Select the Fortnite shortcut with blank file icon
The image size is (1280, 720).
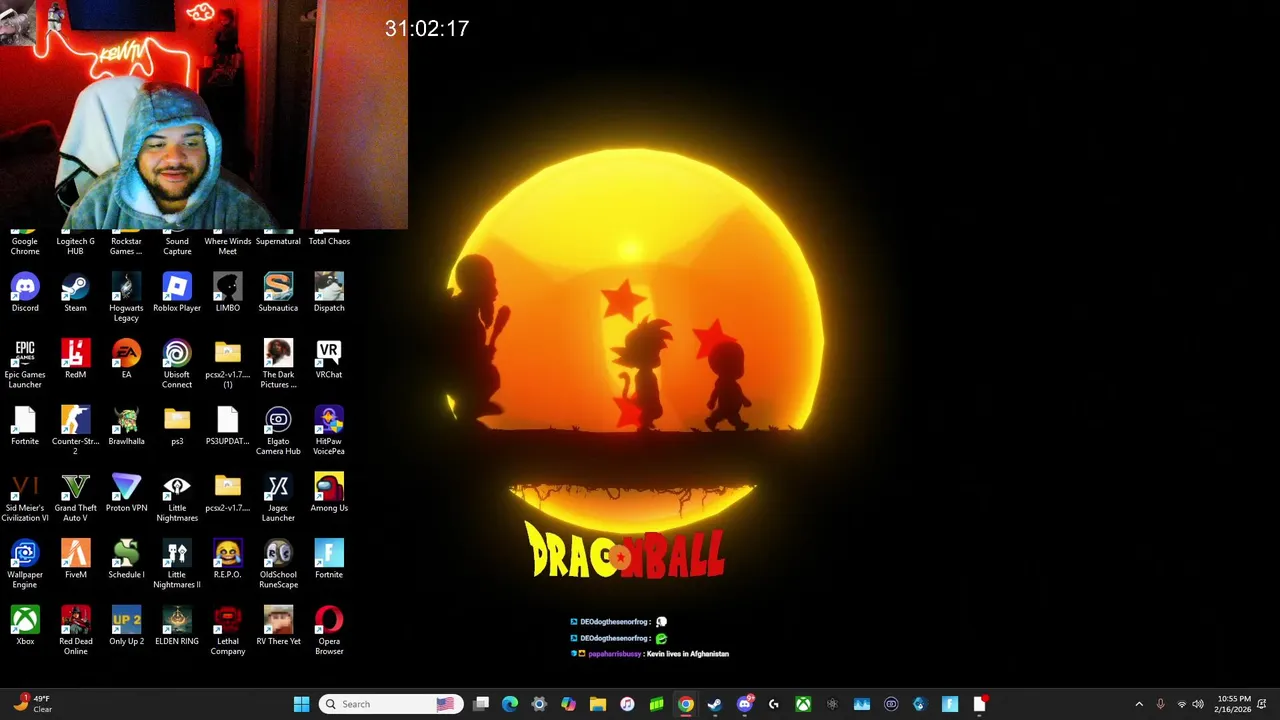tap(25, 427)
